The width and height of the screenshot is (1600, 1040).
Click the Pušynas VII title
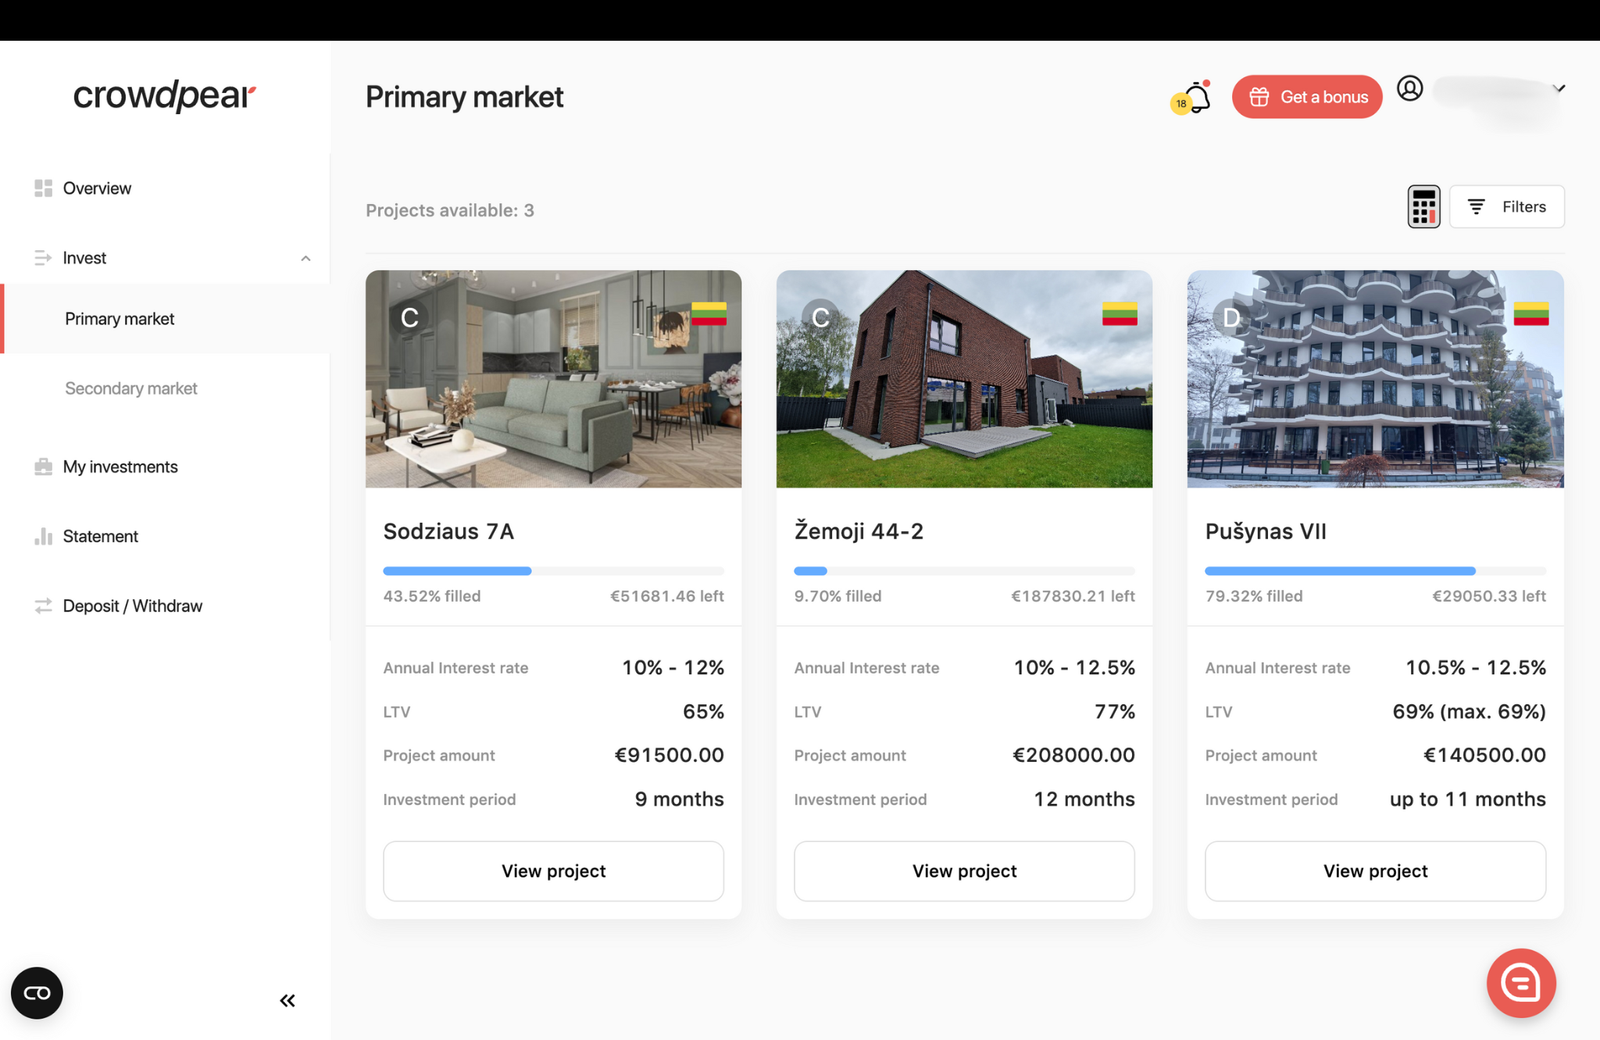click(1266, 531)
